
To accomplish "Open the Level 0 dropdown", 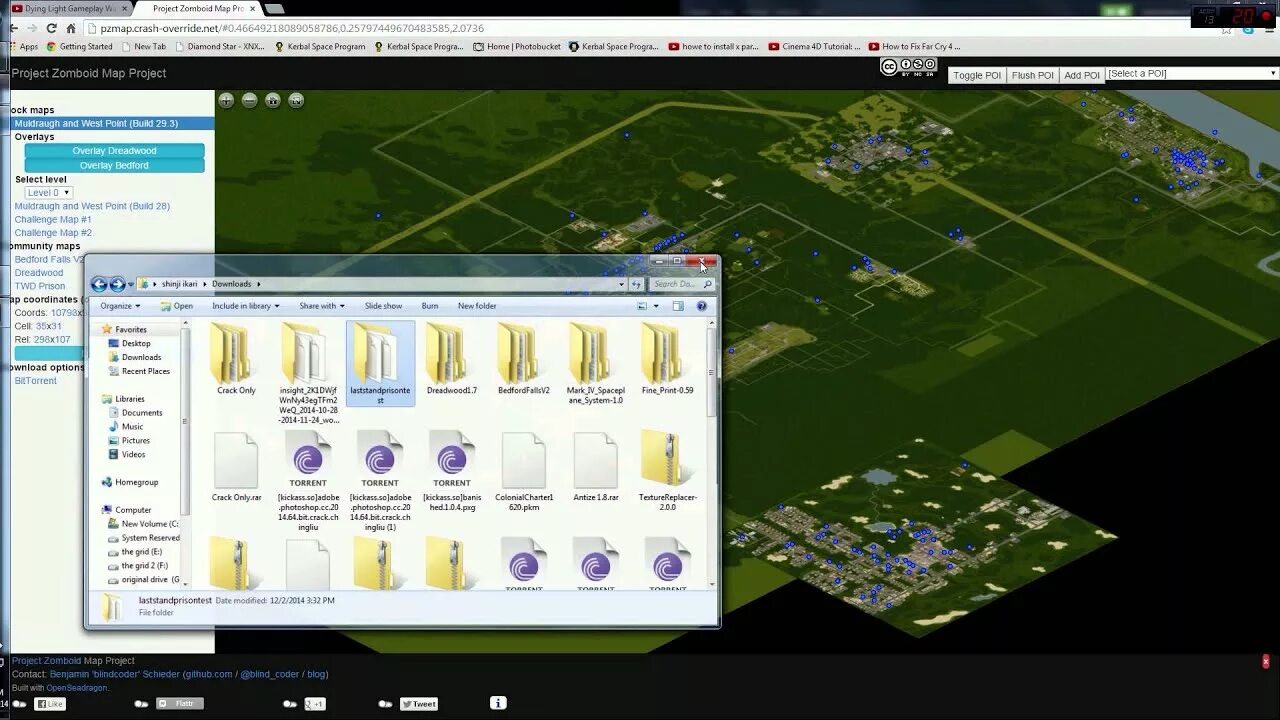I will coord(48,193).
